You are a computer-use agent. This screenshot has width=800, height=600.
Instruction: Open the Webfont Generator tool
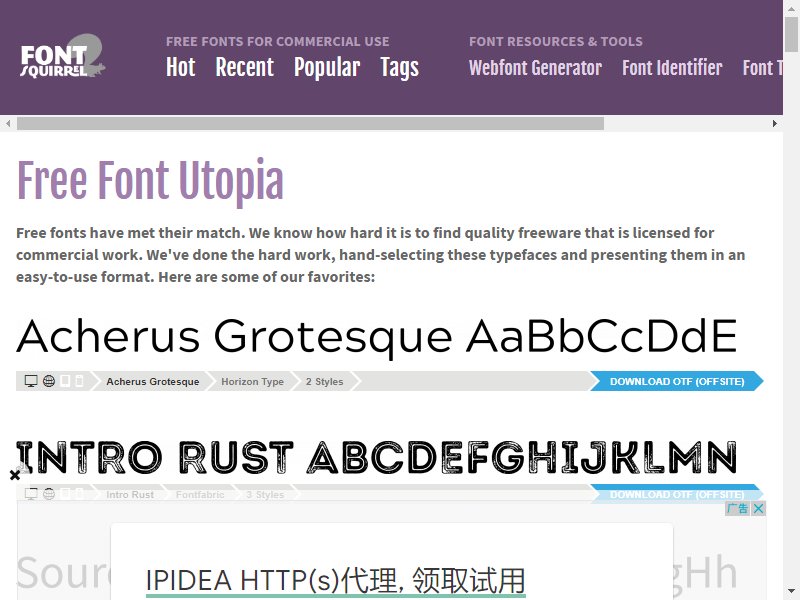pyautogui.click(x=535, y=67)
